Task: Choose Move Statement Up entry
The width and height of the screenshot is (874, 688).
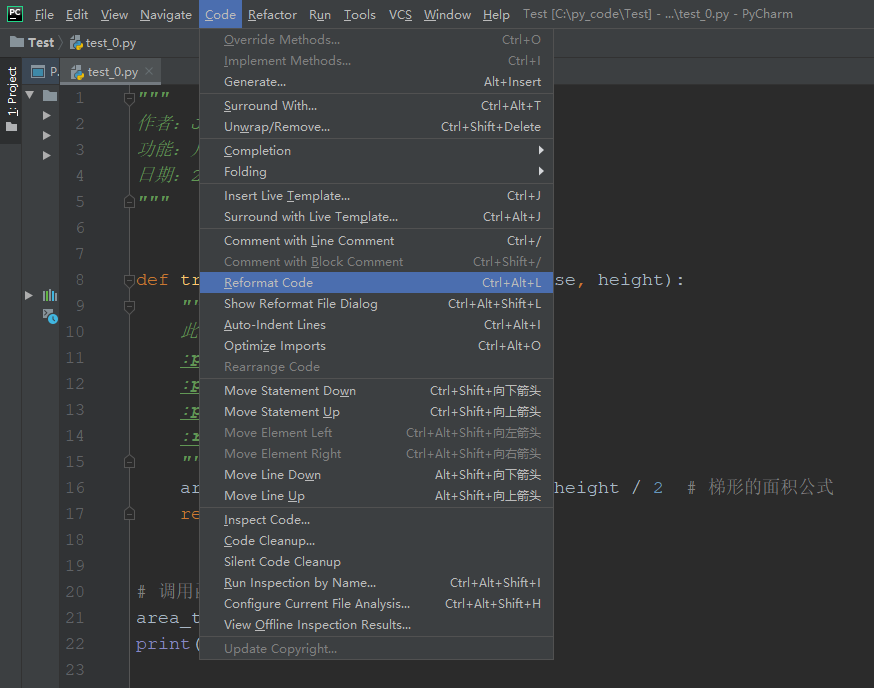Action: (x=376, y=412)
